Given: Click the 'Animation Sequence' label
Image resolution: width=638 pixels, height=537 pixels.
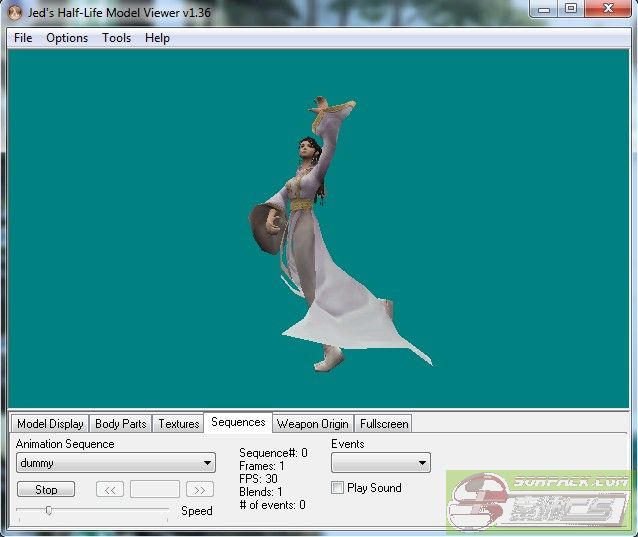Looking at the screenshot, I should tap(65, 444).
